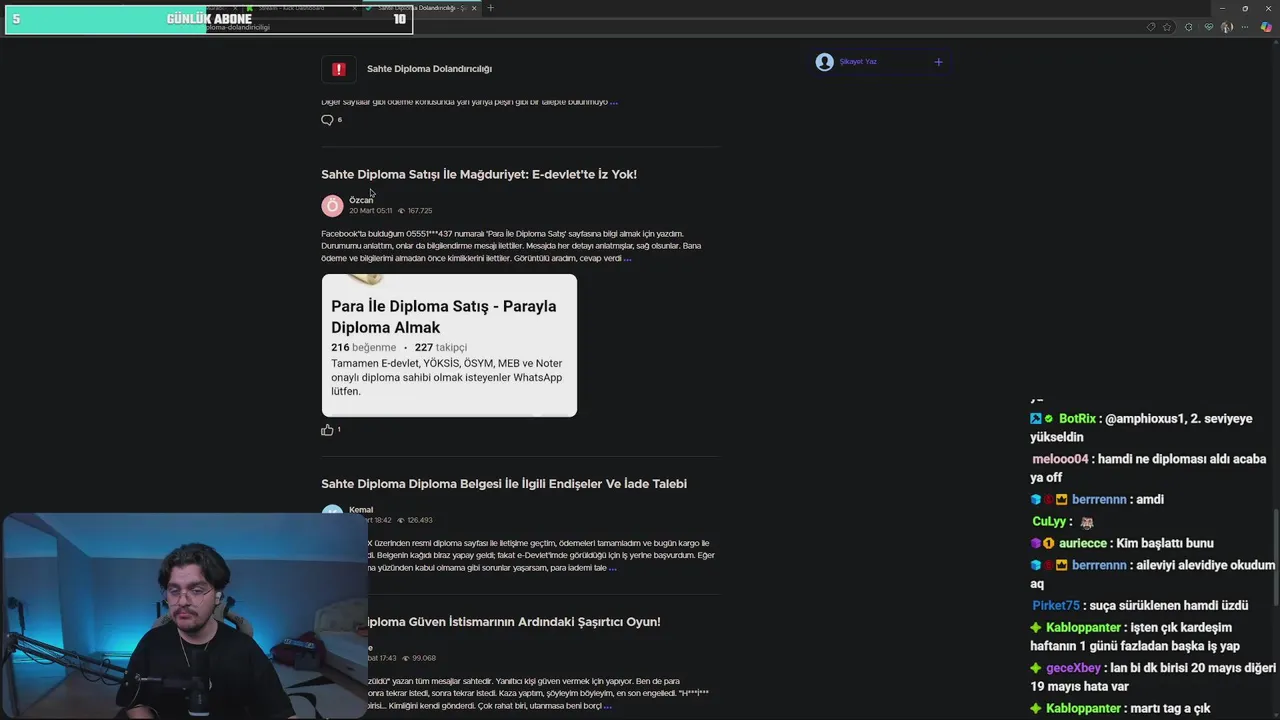Click the red exclamation icon beside Sahte Diploma Dolandırıcılığı
The image size is (1280, 720).
coord(338,69)
